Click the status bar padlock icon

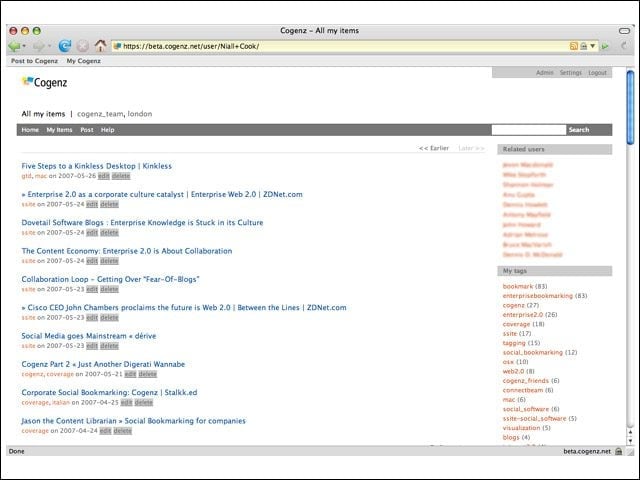point(619,451)
